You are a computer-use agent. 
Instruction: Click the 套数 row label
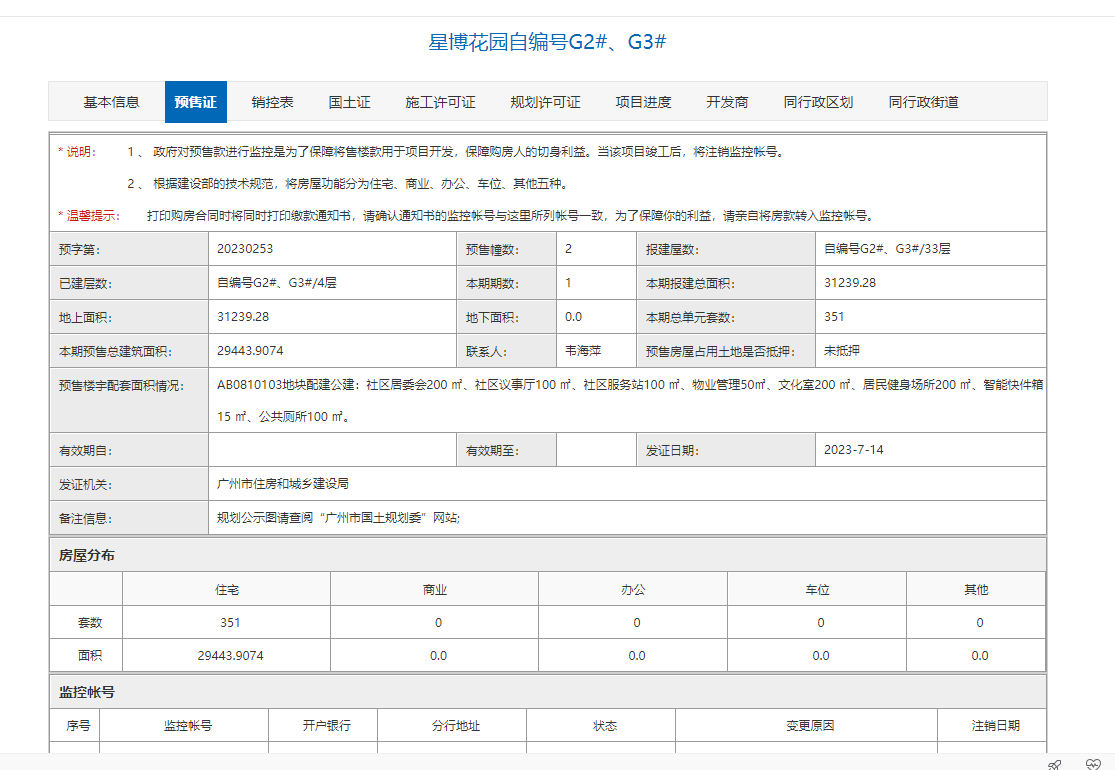pos(90,623)
